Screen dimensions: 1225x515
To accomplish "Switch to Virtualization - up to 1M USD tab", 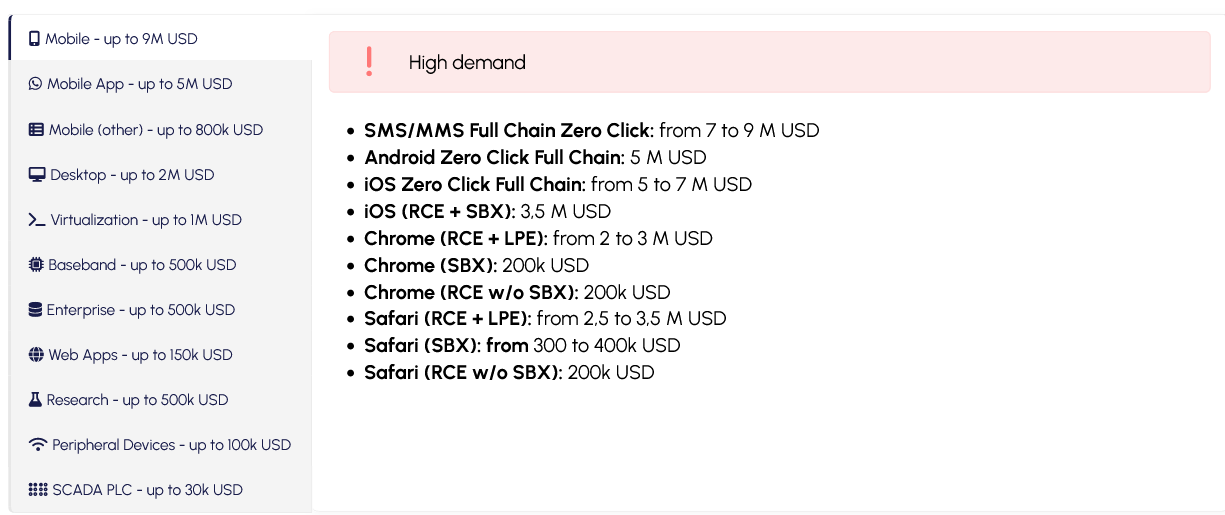I will point(146,220).
